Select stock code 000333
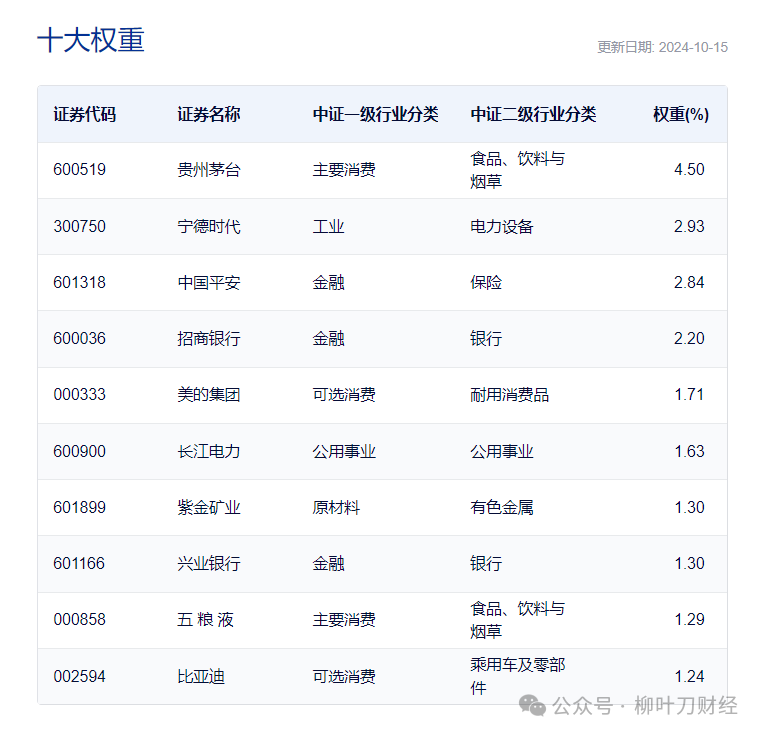The image size is (762, 736). (x=80, y=394)
